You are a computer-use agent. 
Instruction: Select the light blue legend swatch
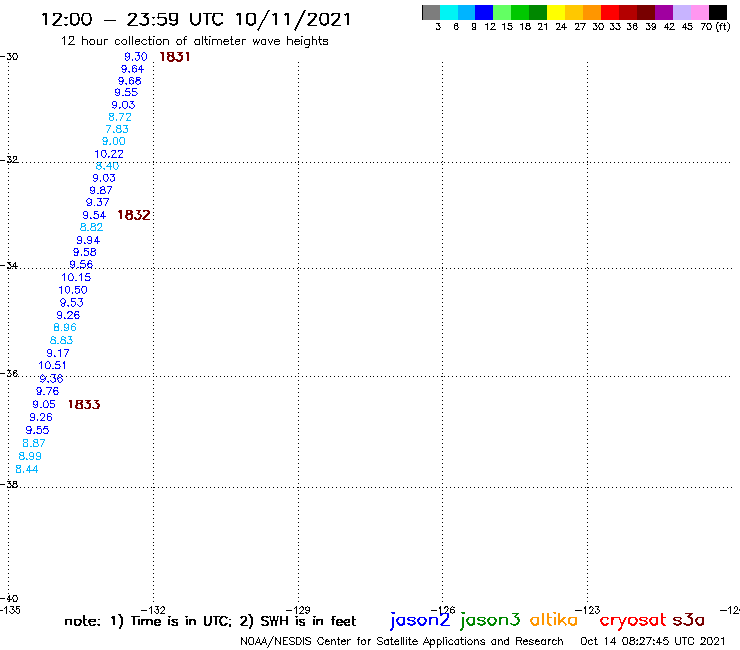coord(466,12)
